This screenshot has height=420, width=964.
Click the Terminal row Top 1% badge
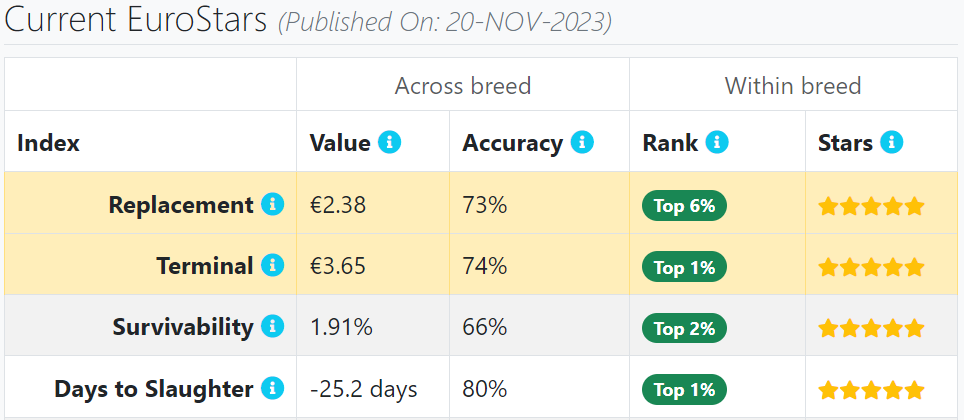pyautogui.click(x=684, y=267)
